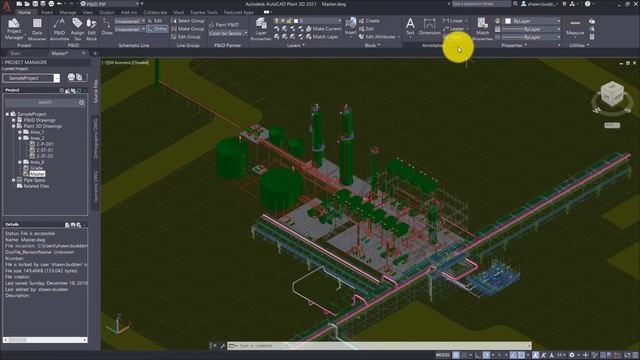Open the P&ID PIP workspace dropdown
The image size is (640, 360).
pos(110,4)
